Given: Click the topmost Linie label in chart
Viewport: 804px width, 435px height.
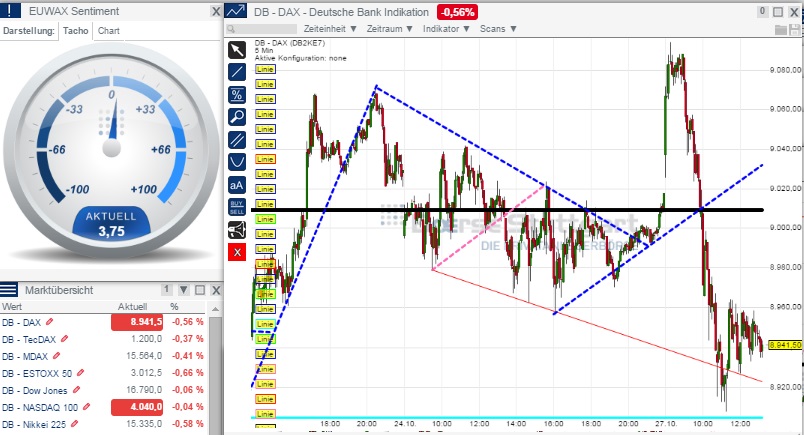Looking at the screenshot, I should tap(265, 69).
